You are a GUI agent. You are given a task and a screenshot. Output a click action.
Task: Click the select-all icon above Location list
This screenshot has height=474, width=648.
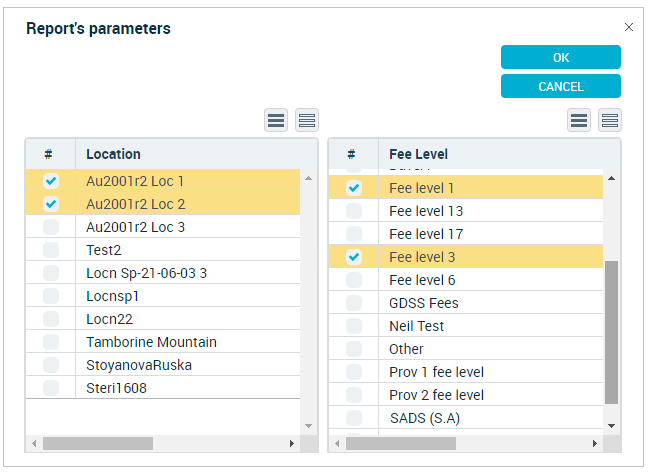tap(276, 120)
